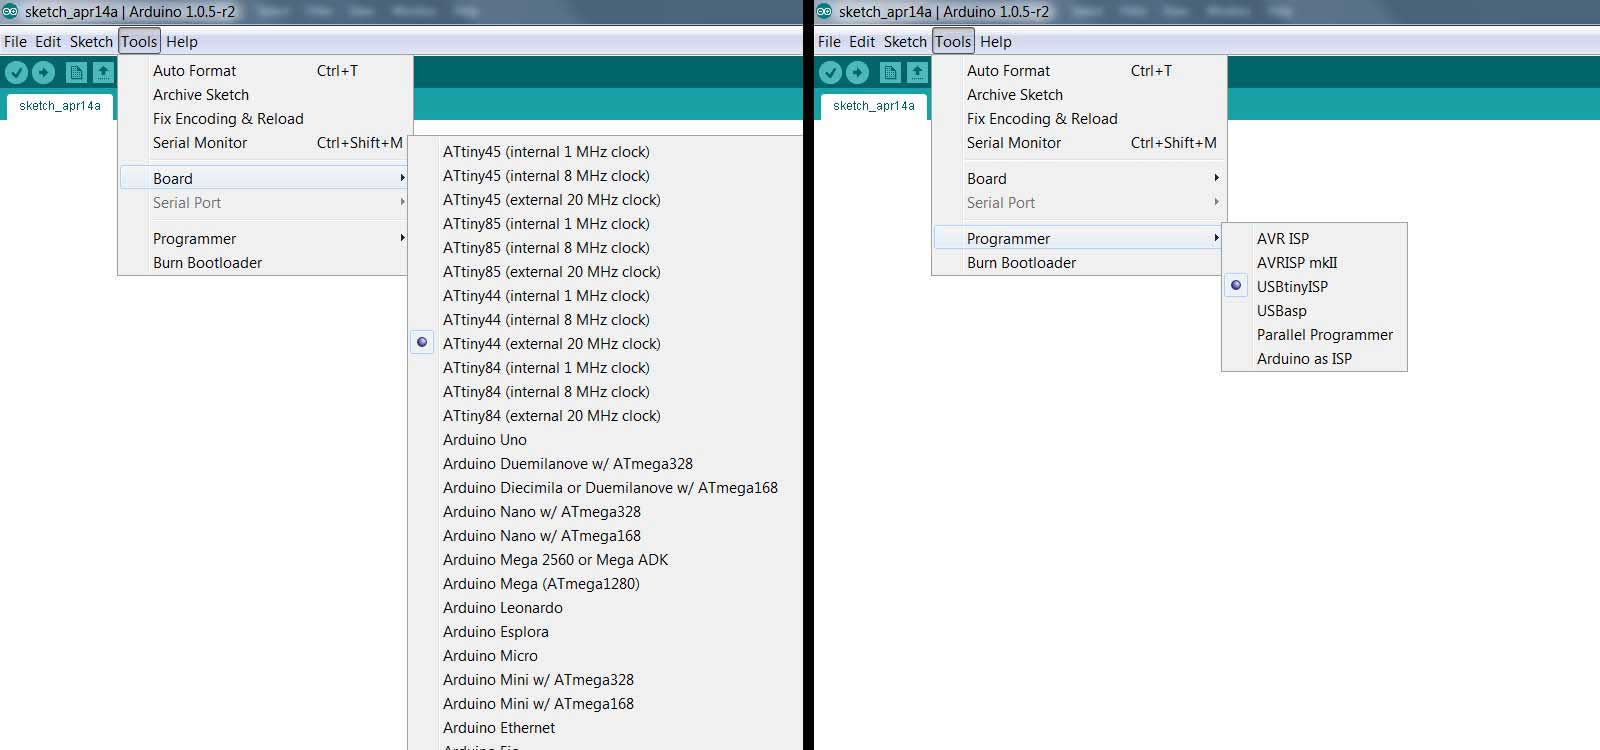Image resolution: width=1600 pixels, height=750 pixels.
Task: Expand Serial Port submenu in right window
Action: point(1078,203)
